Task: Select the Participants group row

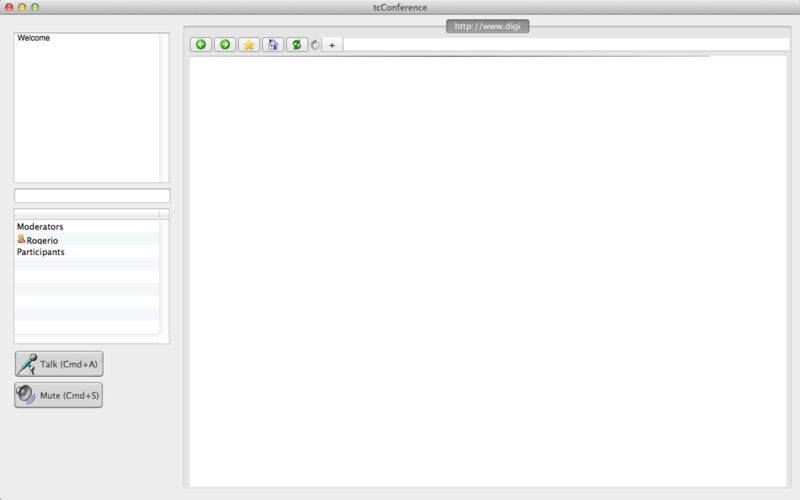Action: [41, 252]
